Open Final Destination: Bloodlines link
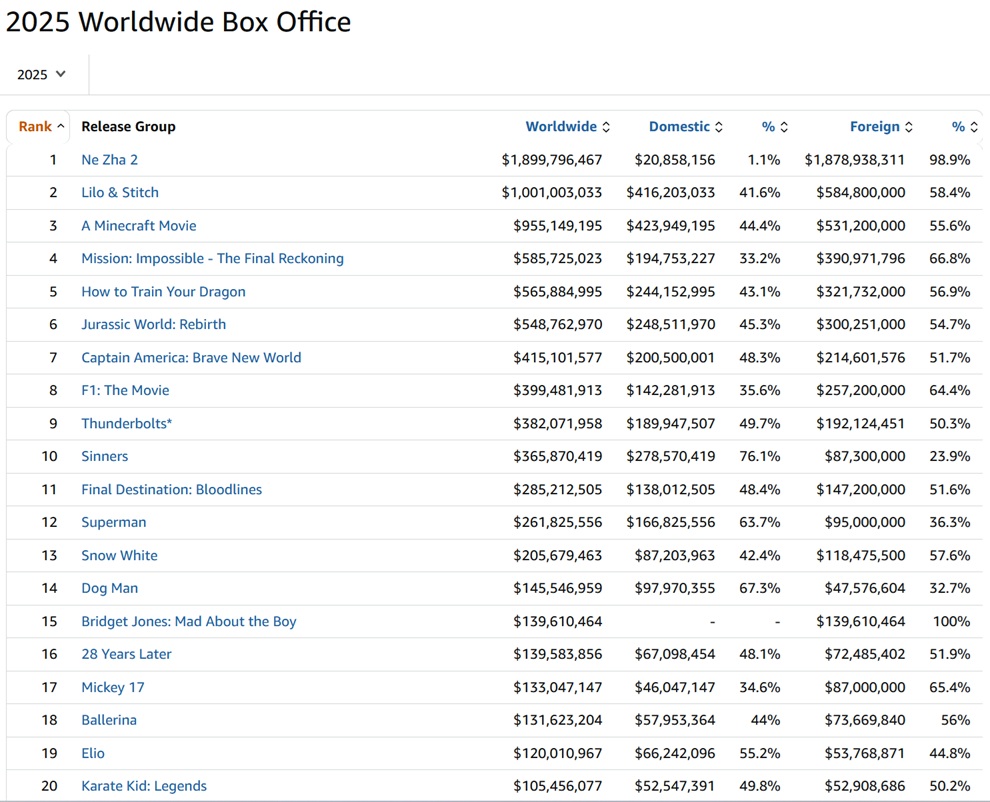This screenshot has width=990, height=802. pyautogui.click(x=171, y=489)
